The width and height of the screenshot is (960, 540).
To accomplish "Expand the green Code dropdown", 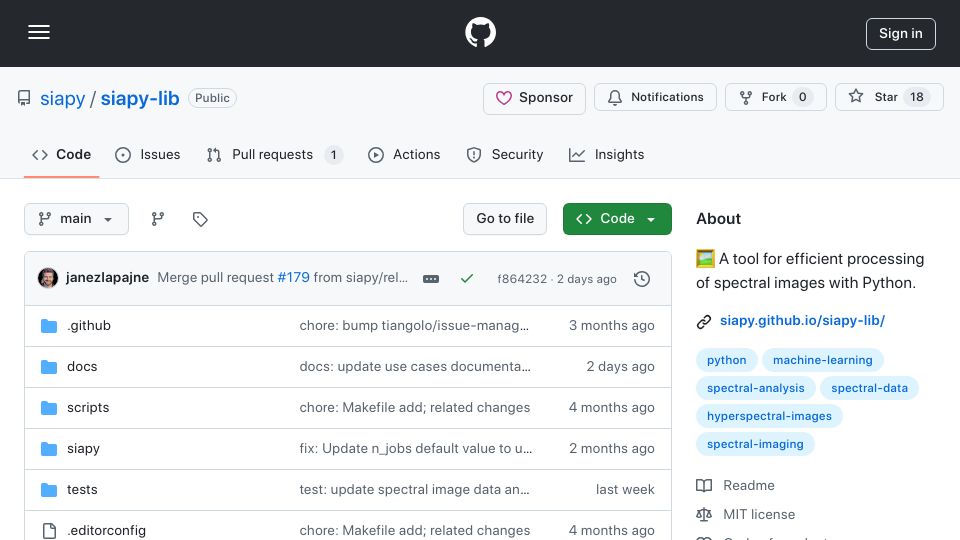I will (x=617, y=219).
